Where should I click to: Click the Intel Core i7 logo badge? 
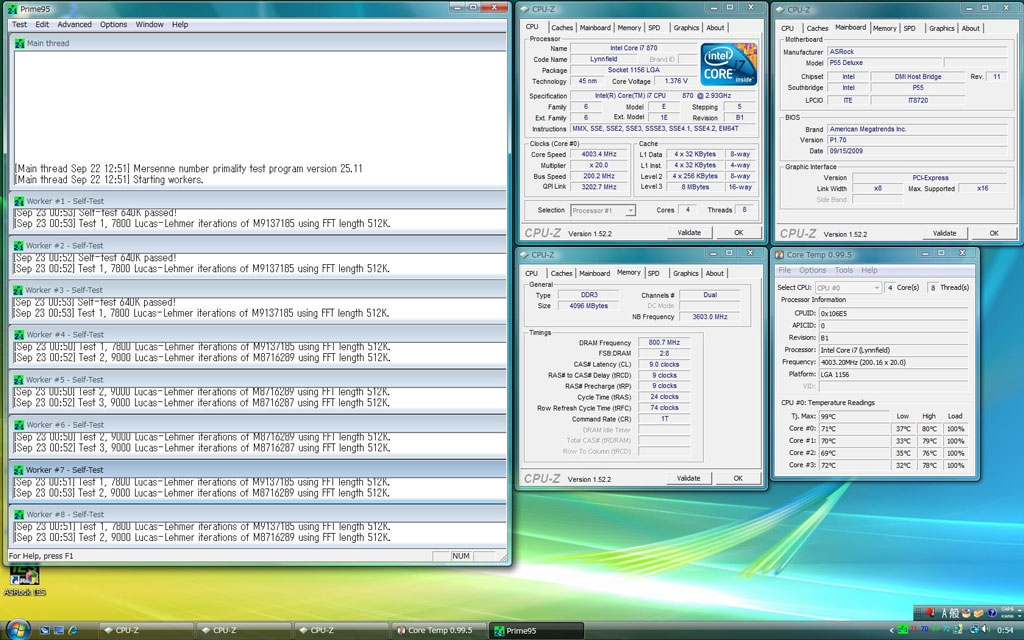pyautogui.click(x=728, y=64)
